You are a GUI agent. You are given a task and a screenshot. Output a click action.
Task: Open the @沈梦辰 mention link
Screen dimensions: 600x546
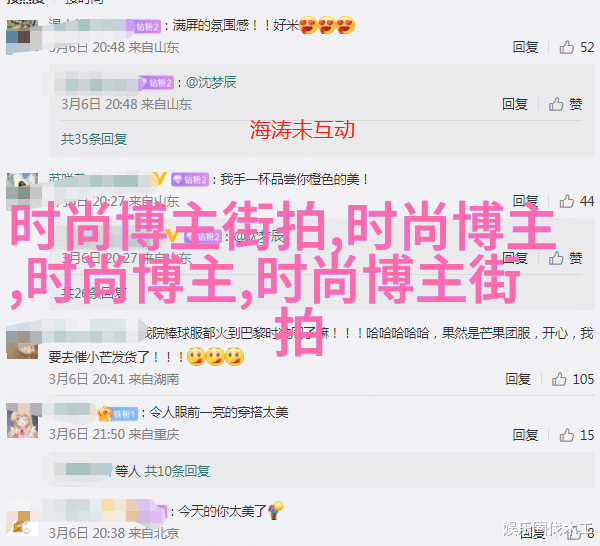(x=211, y=82)
